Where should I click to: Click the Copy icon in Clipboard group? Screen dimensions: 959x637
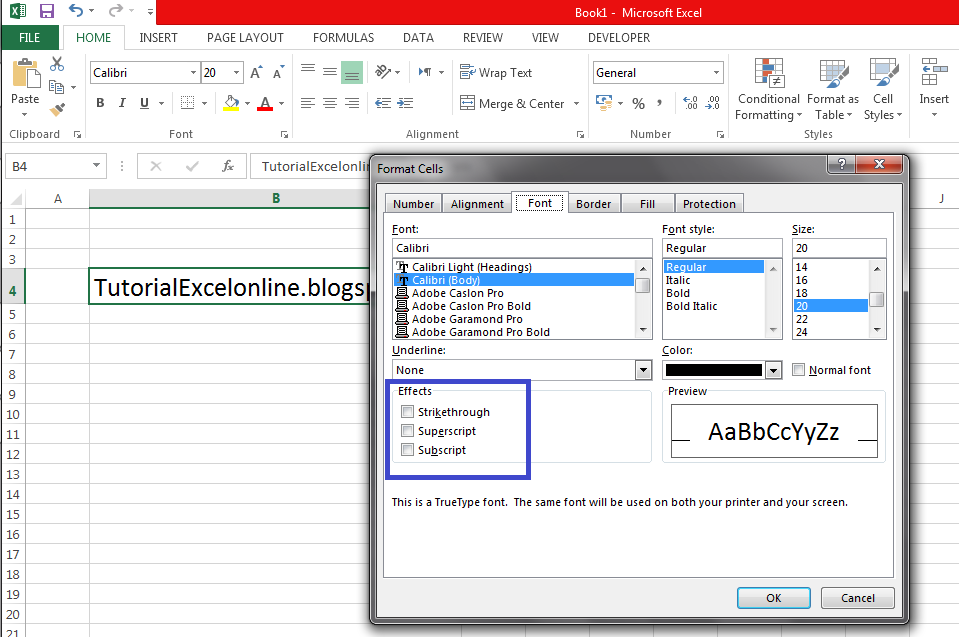(56, 87)
